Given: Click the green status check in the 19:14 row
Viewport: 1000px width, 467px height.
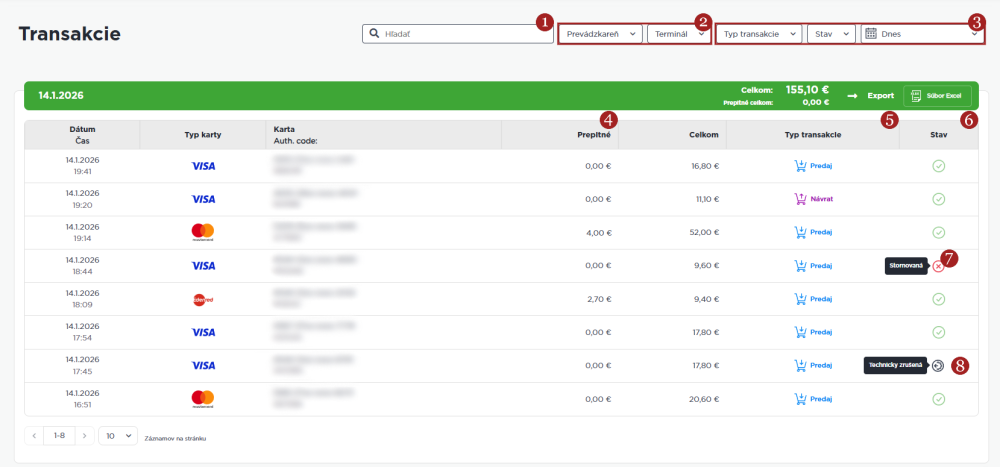Looking at the screenshot, I should [x=938, y=232].
